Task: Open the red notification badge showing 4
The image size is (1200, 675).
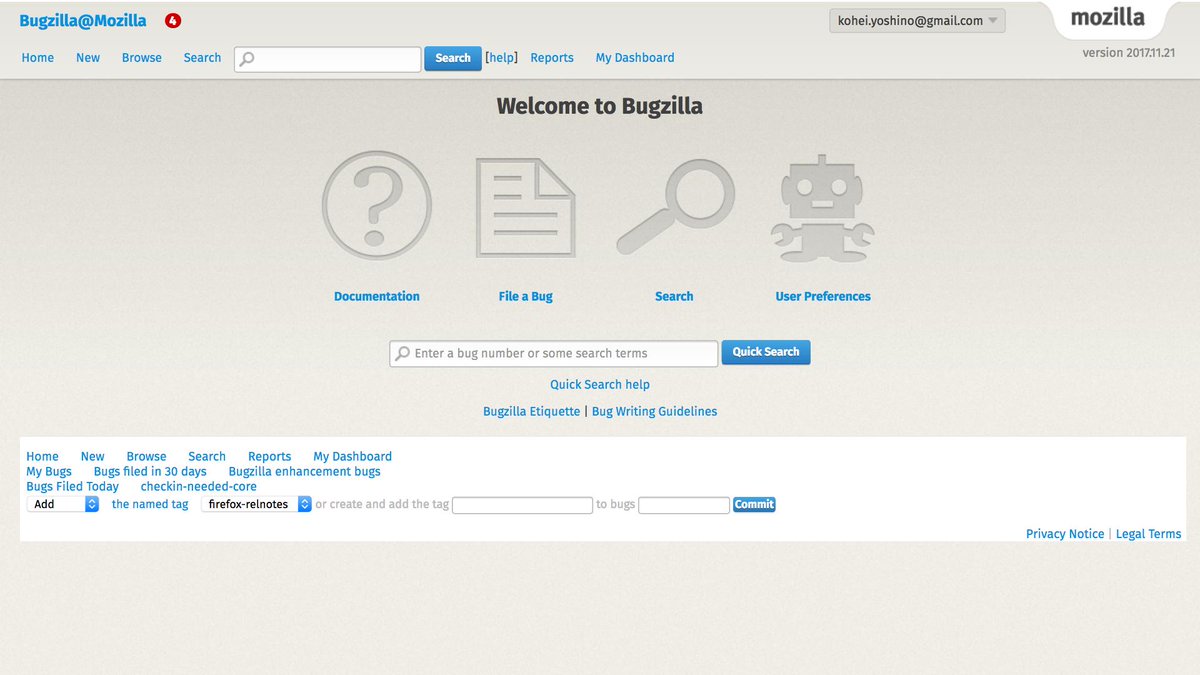Action: (173, 20)
